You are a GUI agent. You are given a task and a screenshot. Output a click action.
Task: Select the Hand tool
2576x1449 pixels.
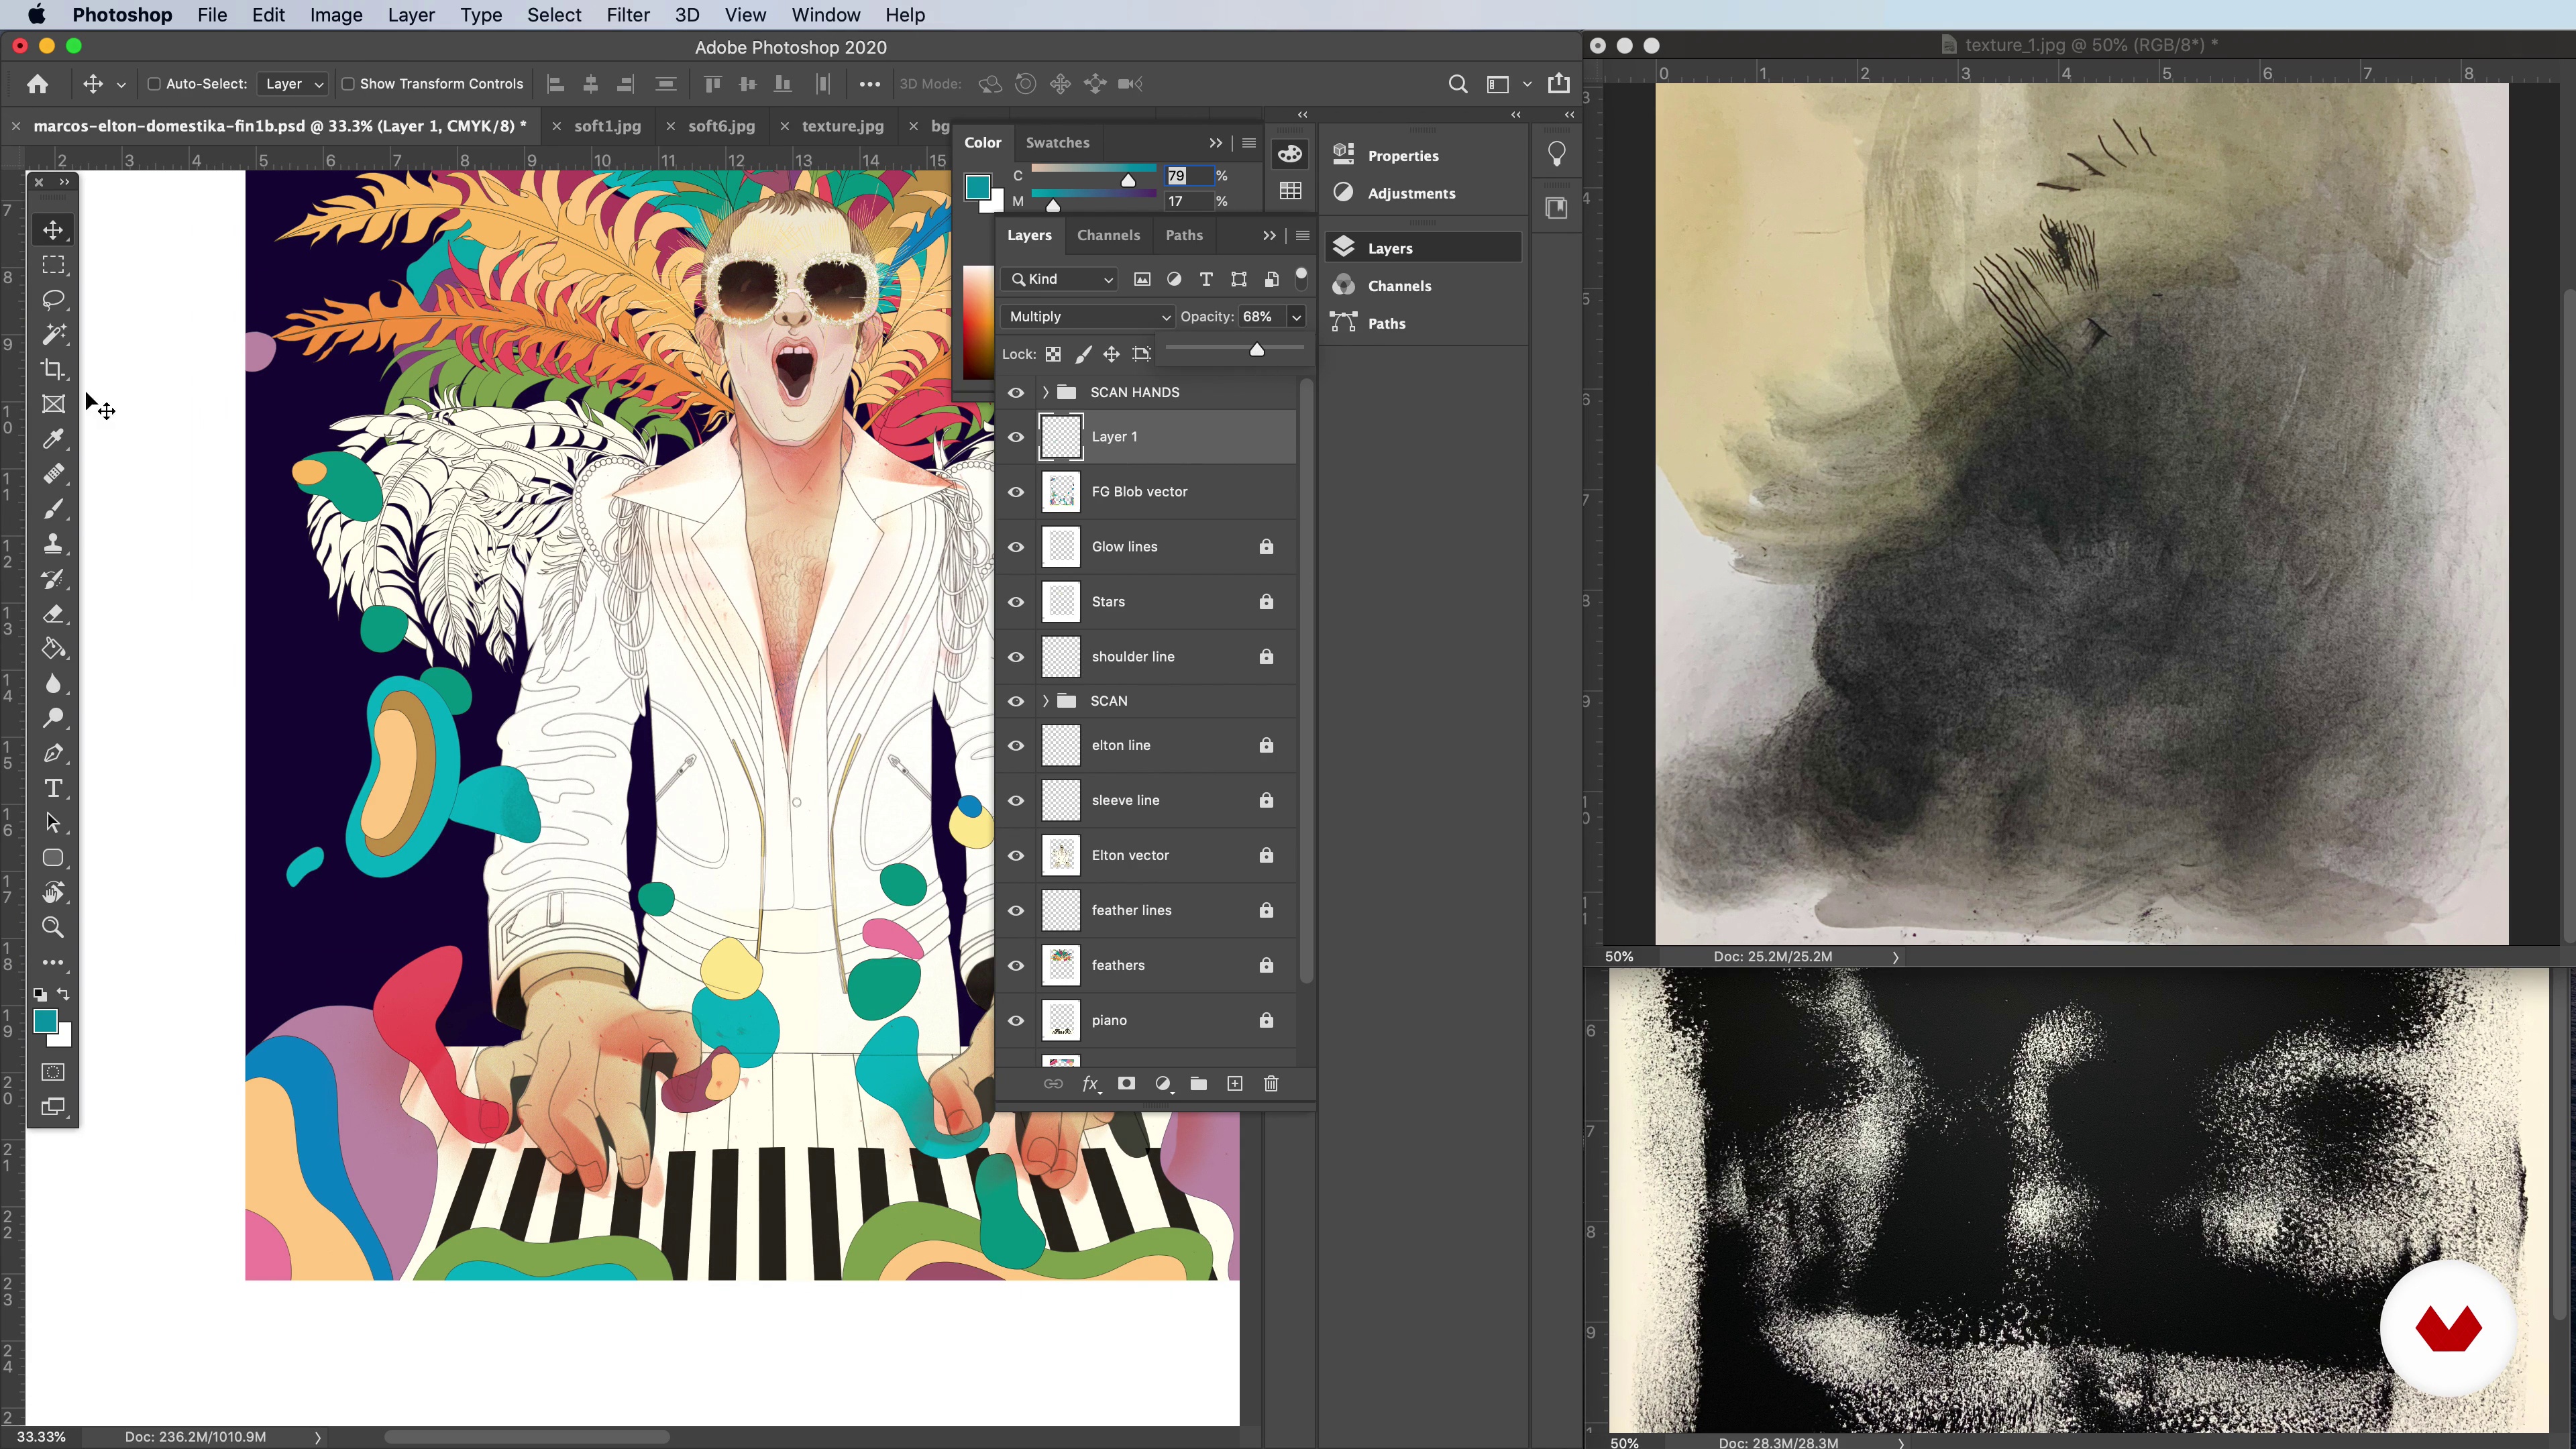53,893
